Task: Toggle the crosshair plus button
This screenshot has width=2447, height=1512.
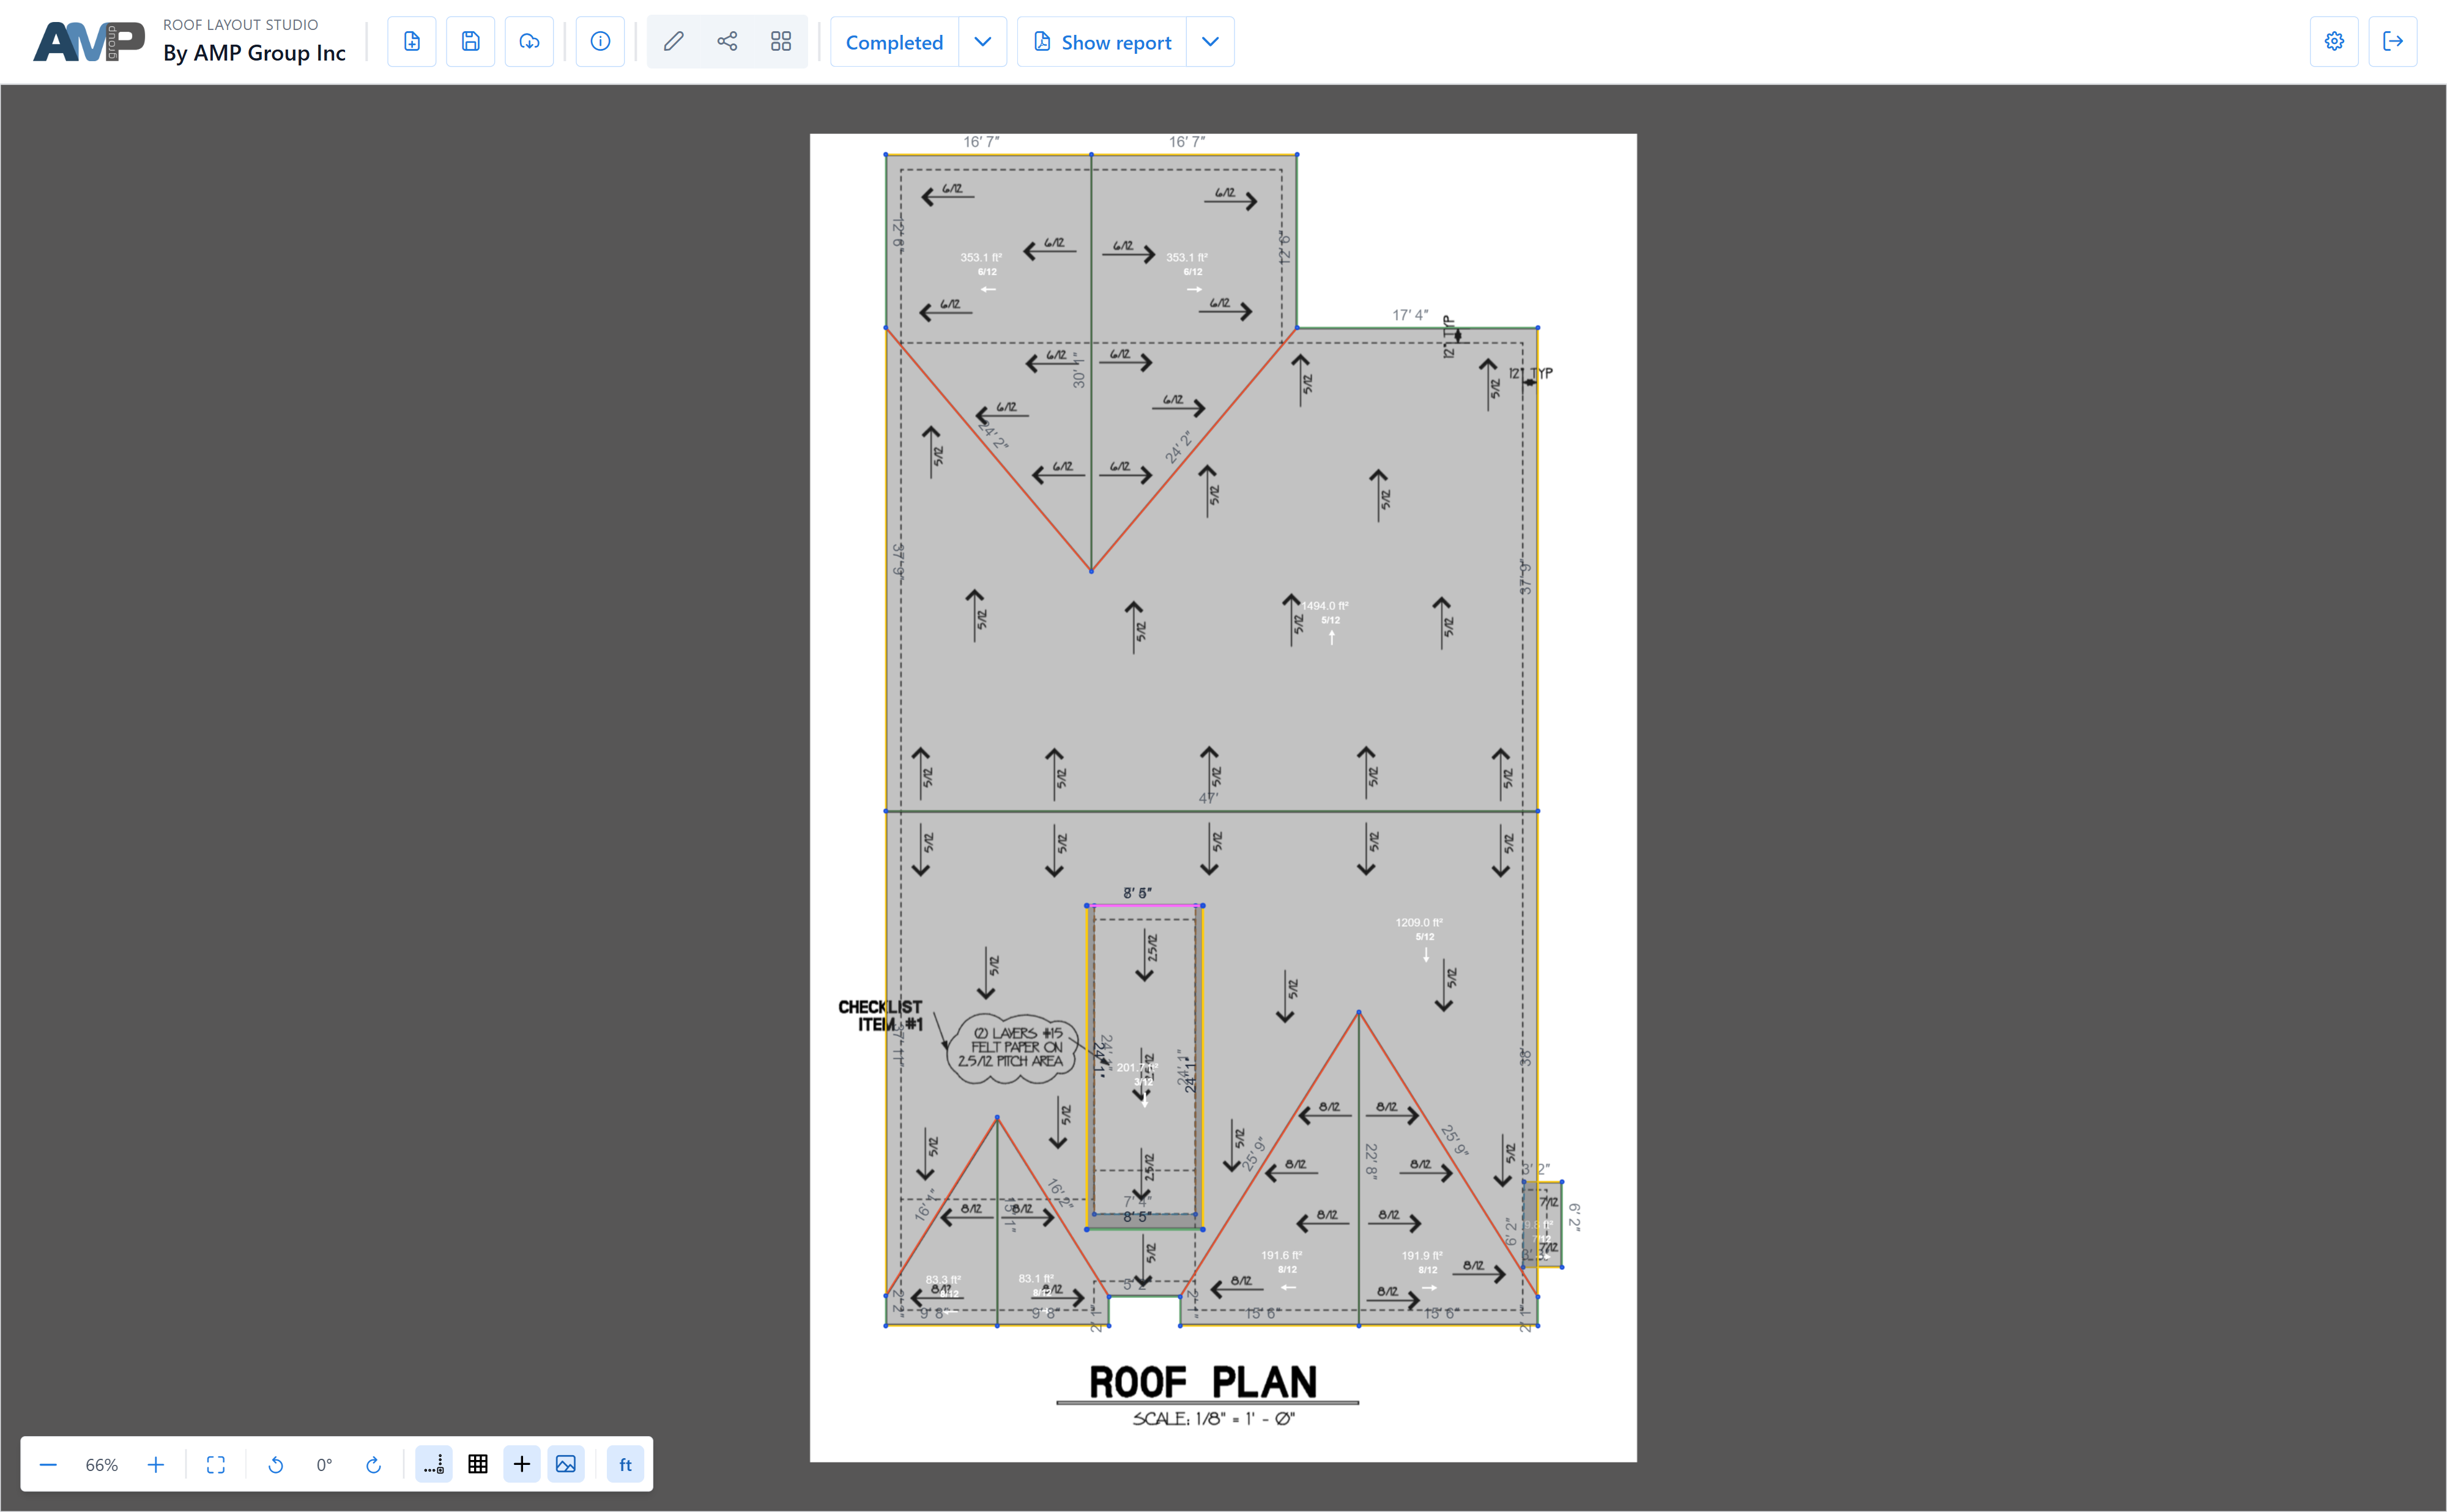Action: point(522,1464)
